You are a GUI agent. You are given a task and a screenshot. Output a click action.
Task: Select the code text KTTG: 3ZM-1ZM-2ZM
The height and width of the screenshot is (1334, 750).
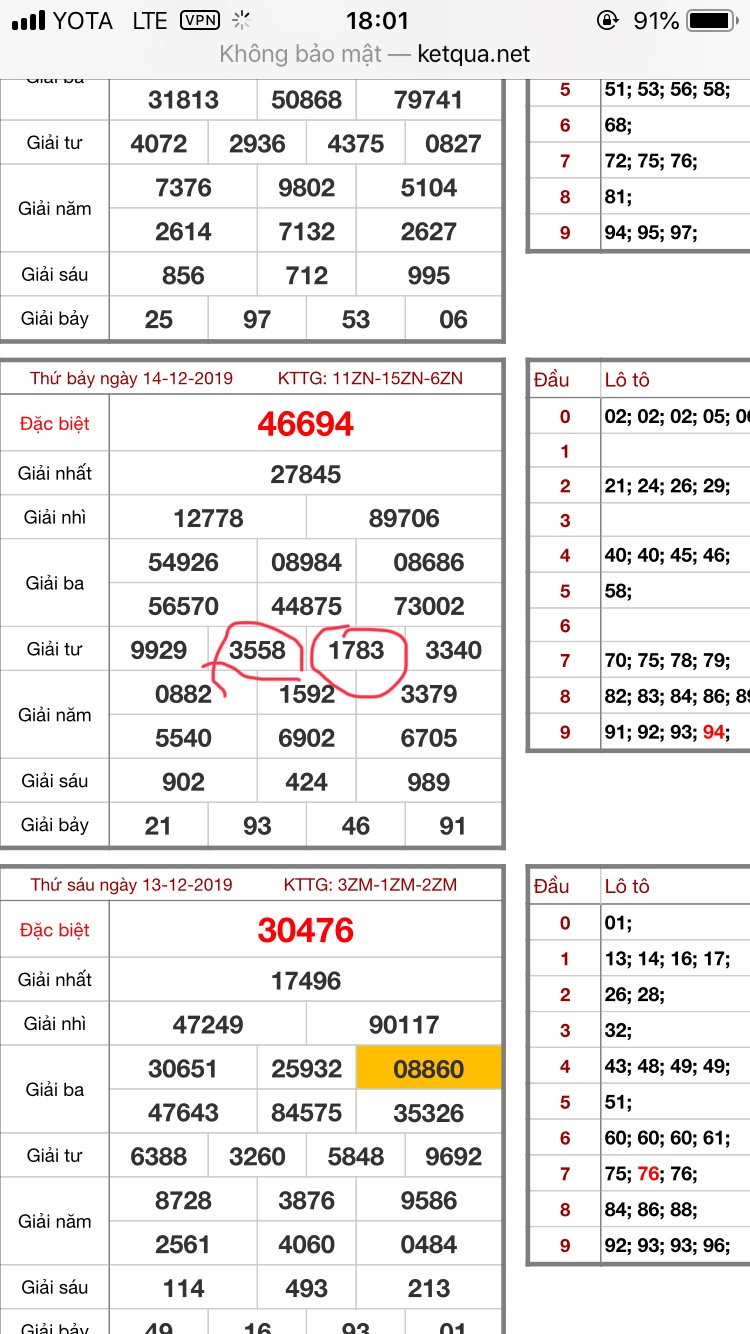click(x=370, y=884)
